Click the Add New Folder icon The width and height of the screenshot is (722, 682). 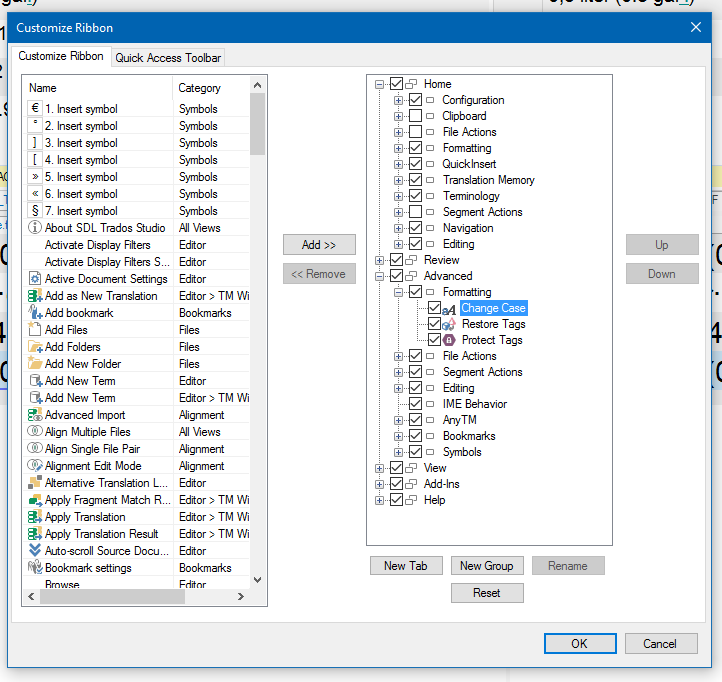click(x=35, y=363)
